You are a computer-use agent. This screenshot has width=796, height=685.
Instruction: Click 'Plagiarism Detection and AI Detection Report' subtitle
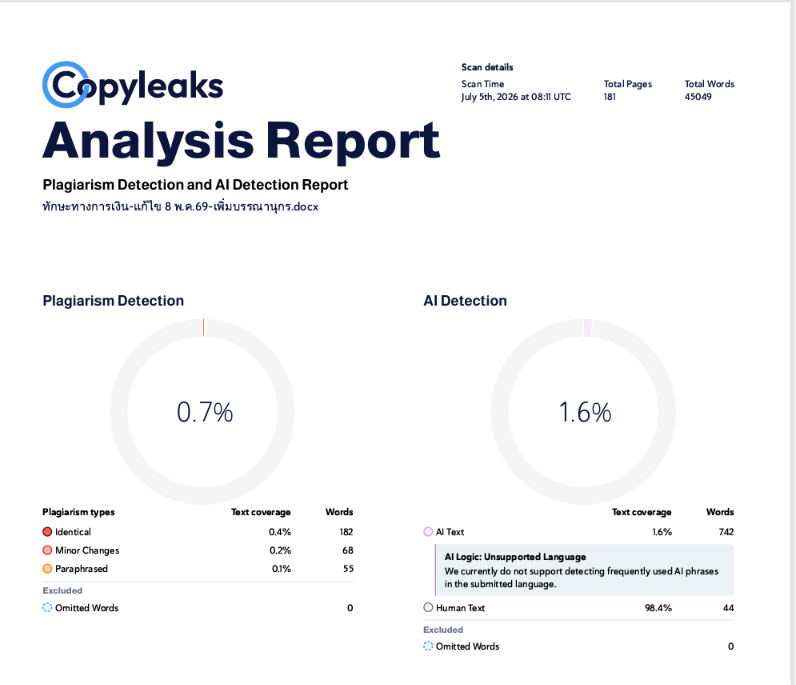195,184
